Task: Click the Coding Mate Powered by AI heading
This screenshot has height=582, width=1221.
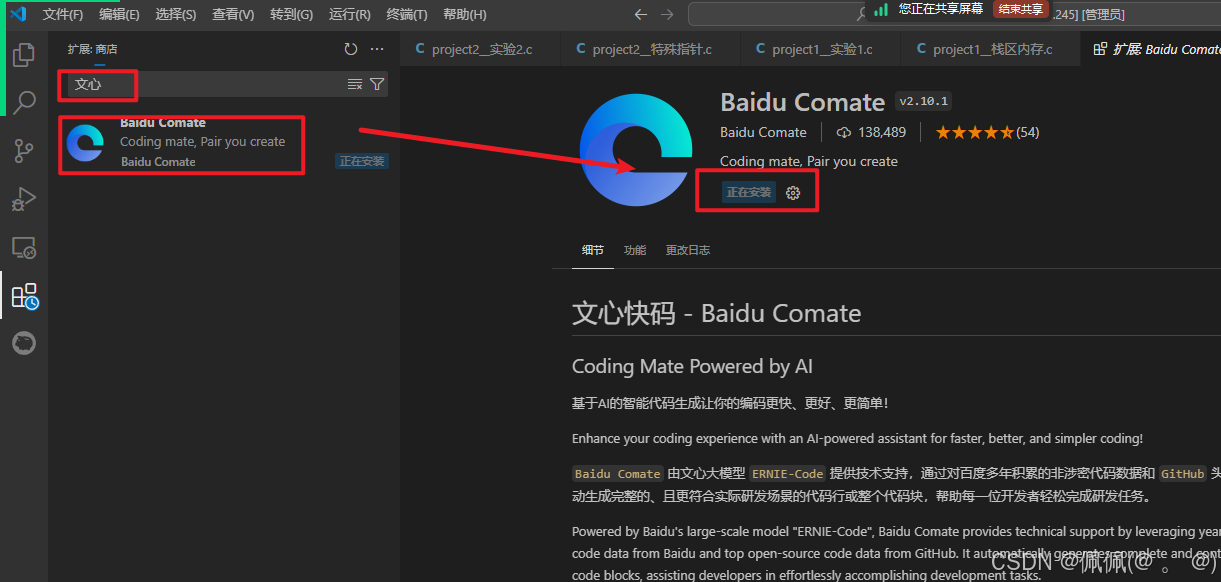Action: 692,366
